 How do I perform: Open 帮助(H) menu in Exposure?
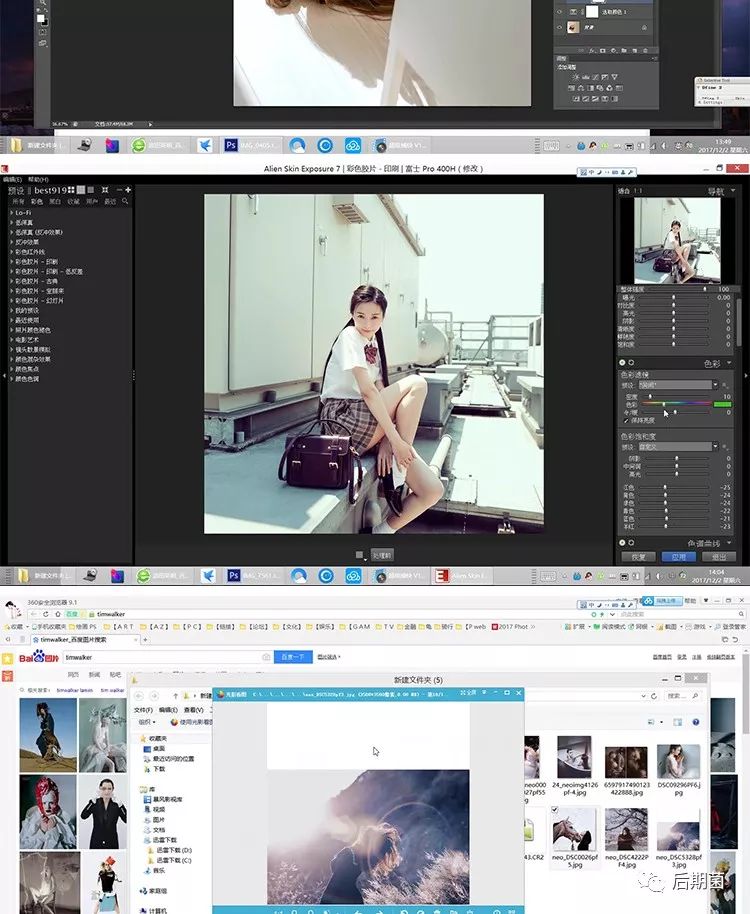pyautogui.click(x=38, y=180)
